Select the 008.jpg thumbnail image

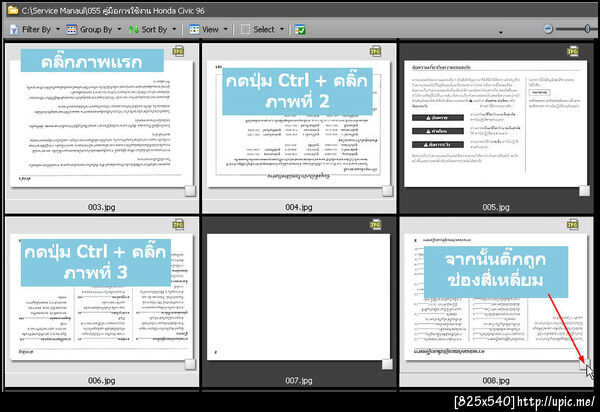tap(496, 297)
